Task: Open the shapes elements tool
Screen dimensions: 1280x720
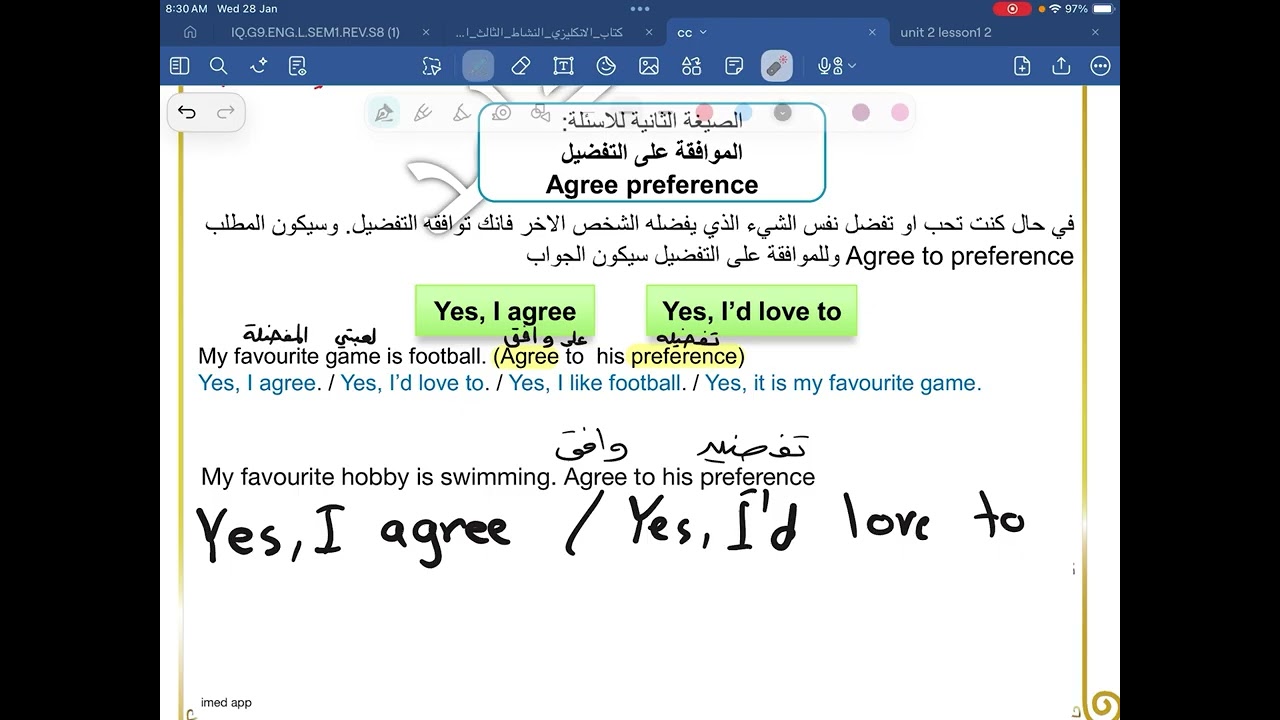Action: (x=692, y=66)
